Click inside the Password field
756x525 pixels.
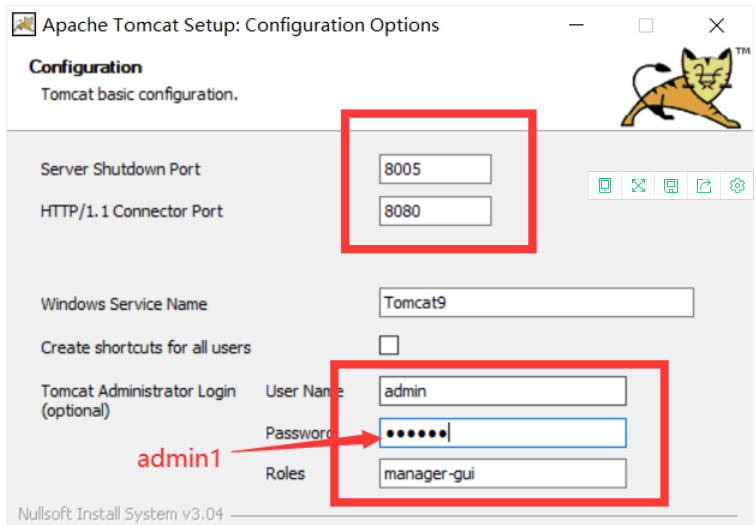click(503, 432)
